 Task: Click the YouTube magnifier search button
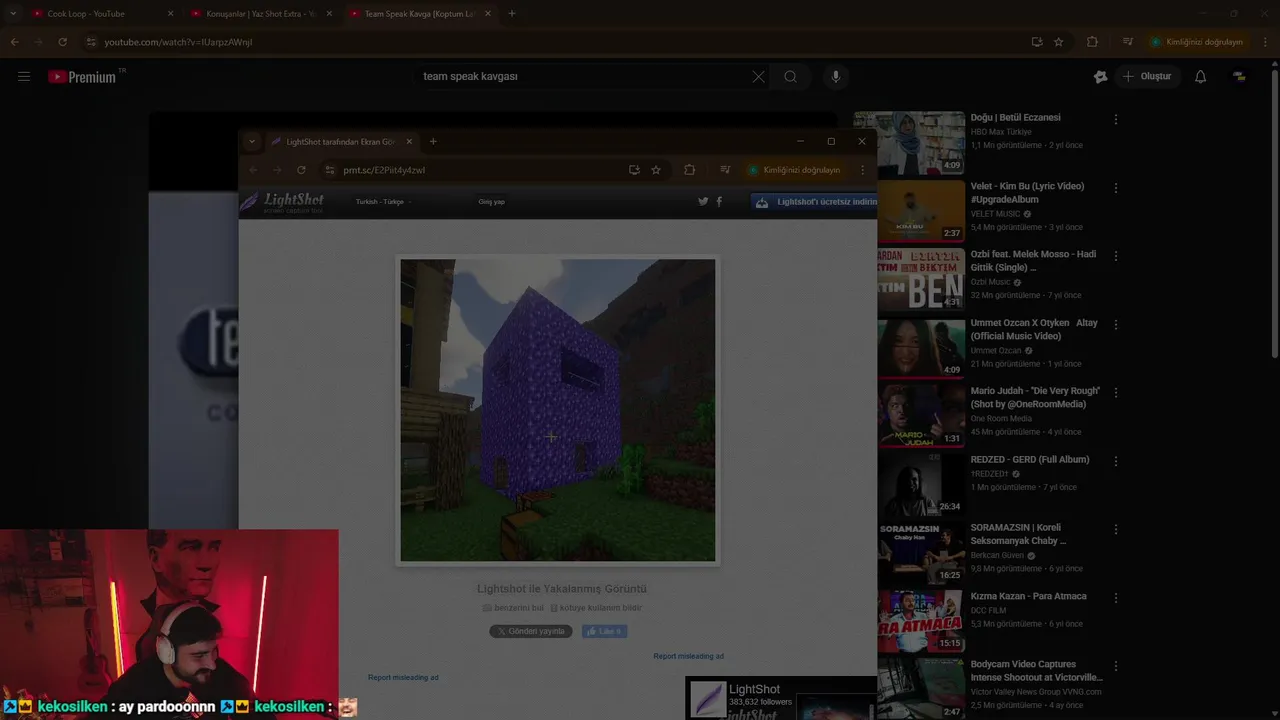click(x=791, y=76)
